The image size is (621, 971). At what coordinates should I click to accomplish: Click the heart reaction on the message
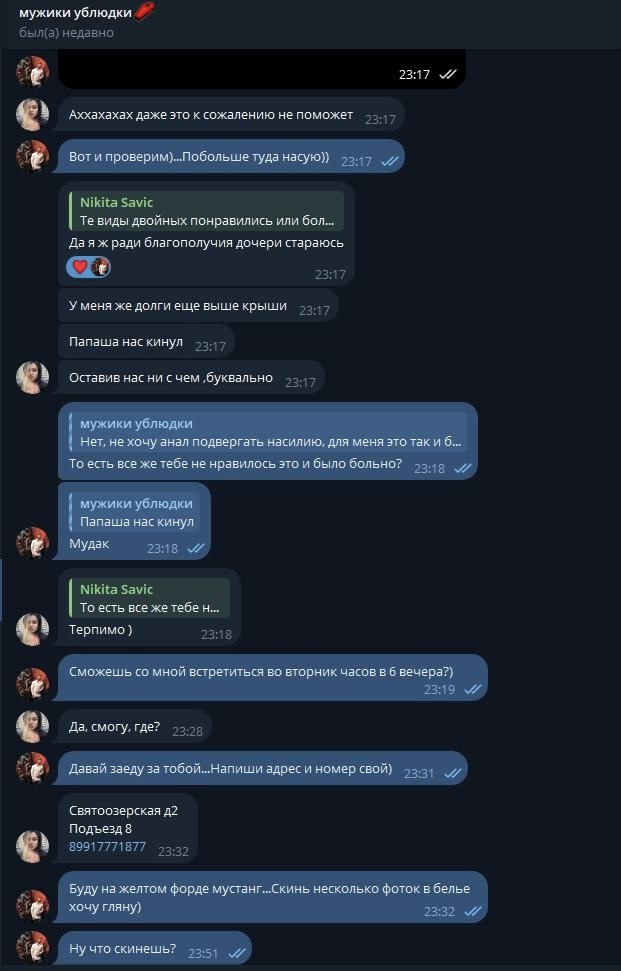80,267
